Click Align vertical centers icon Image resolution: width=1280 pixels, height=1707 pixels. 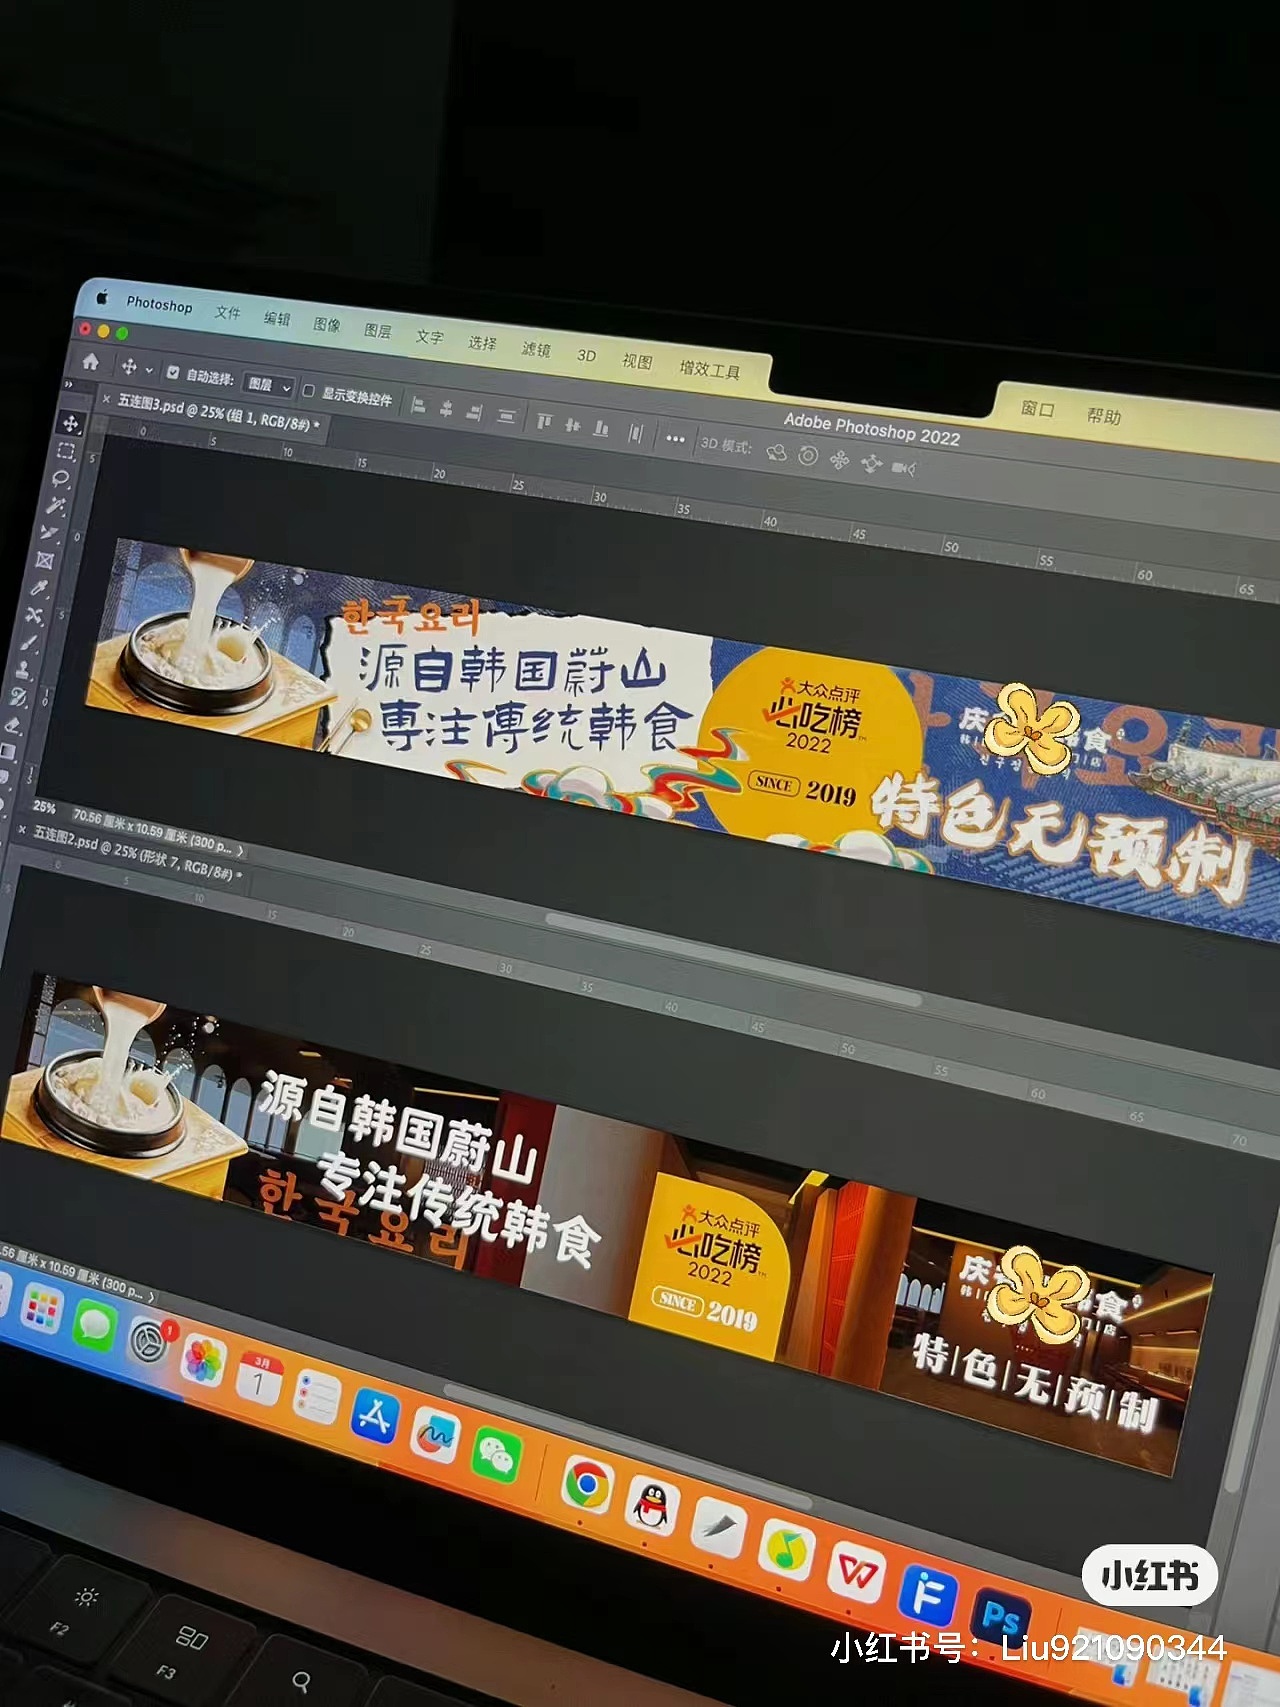click(x=573, y=425)
